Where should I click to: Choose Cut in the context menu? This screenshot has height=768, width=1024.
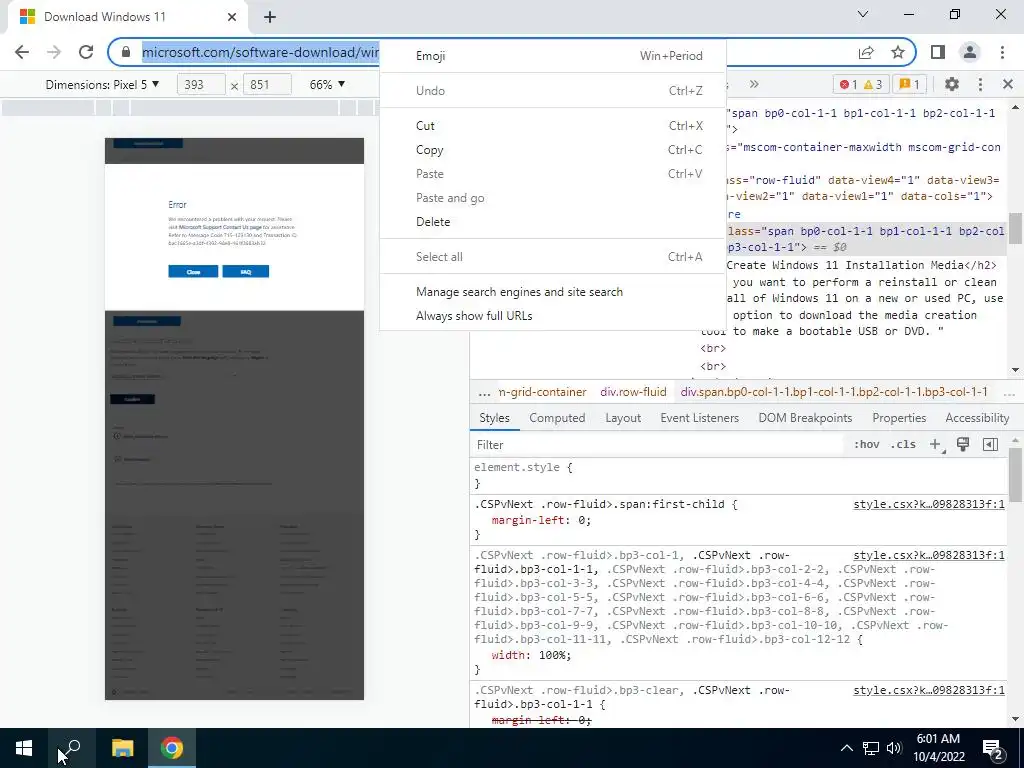tap(552, 125)
